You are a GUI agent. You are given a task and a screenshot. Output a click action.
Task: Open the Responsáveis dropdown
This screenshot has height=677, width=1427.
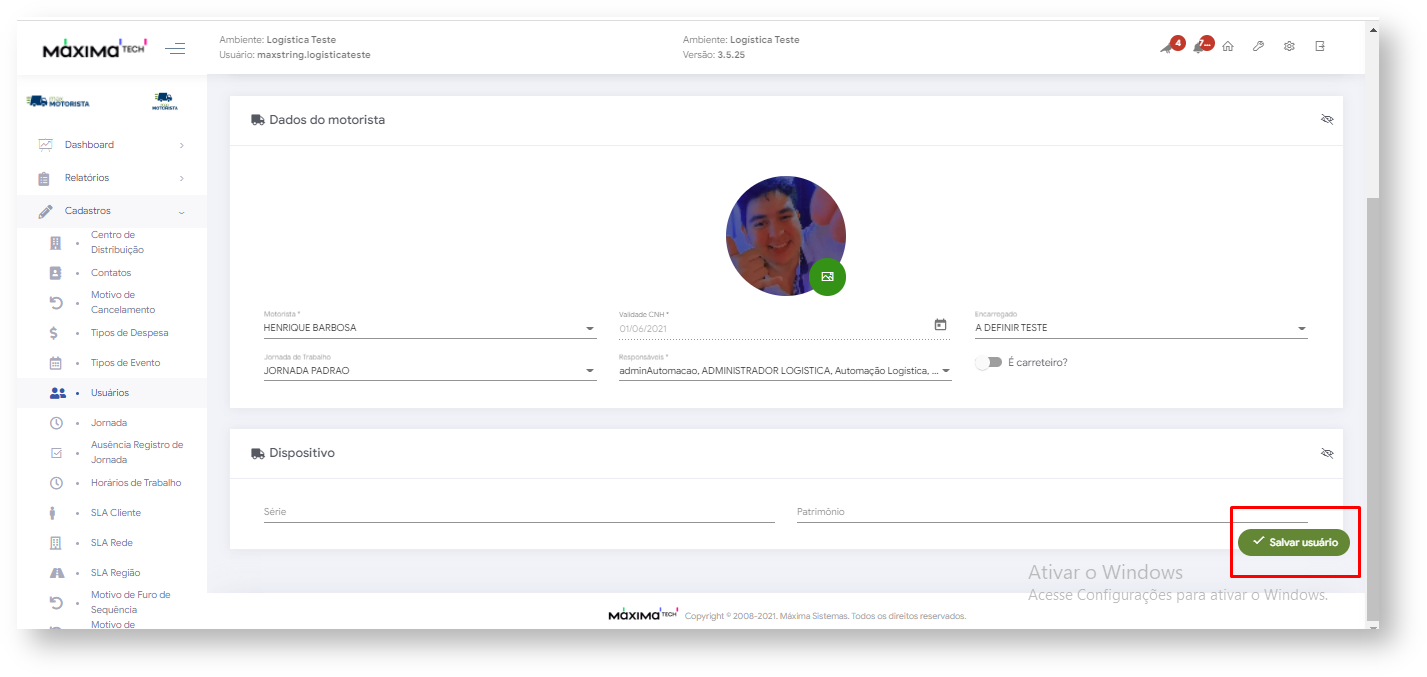785,371
